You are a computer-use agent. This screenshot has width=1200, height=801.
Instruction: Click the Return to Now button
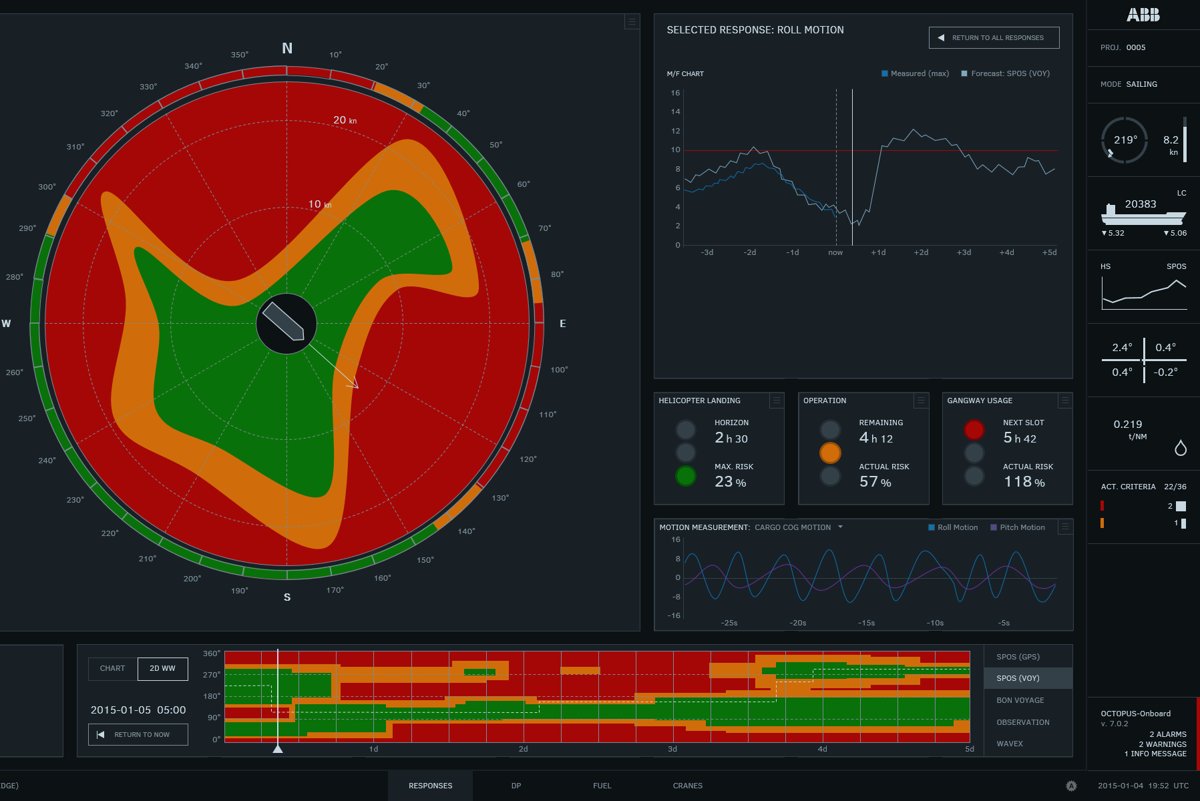point(137,734)
